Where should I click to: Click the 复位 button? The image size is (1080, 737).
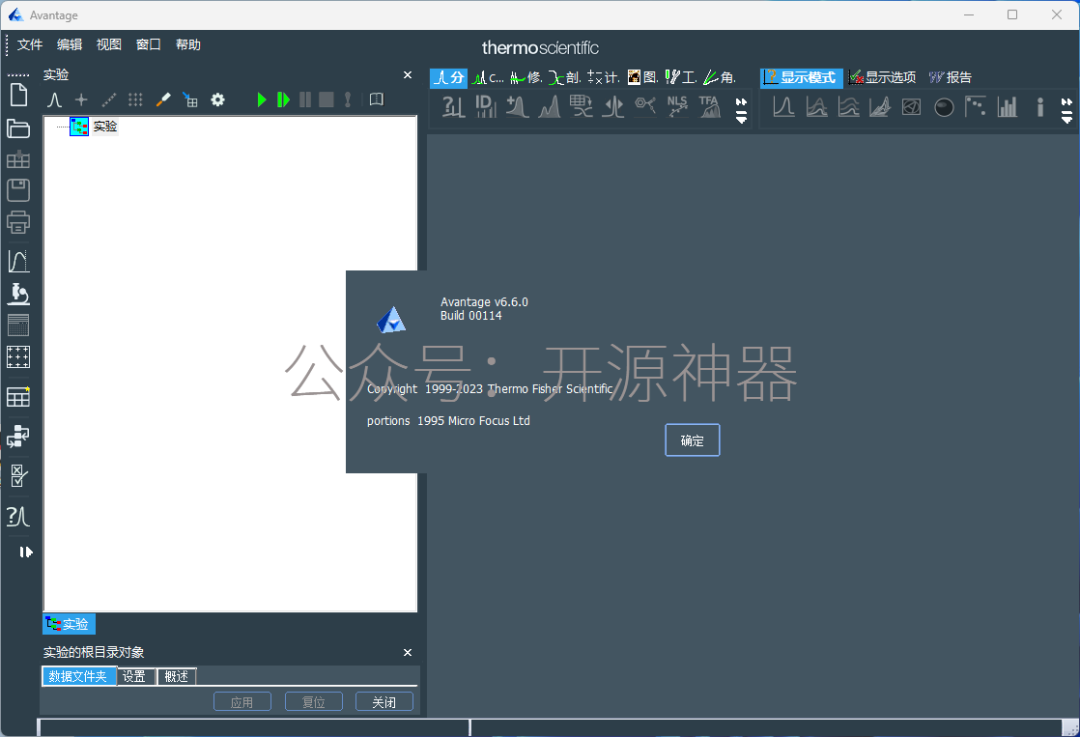(x=313, y=702)
